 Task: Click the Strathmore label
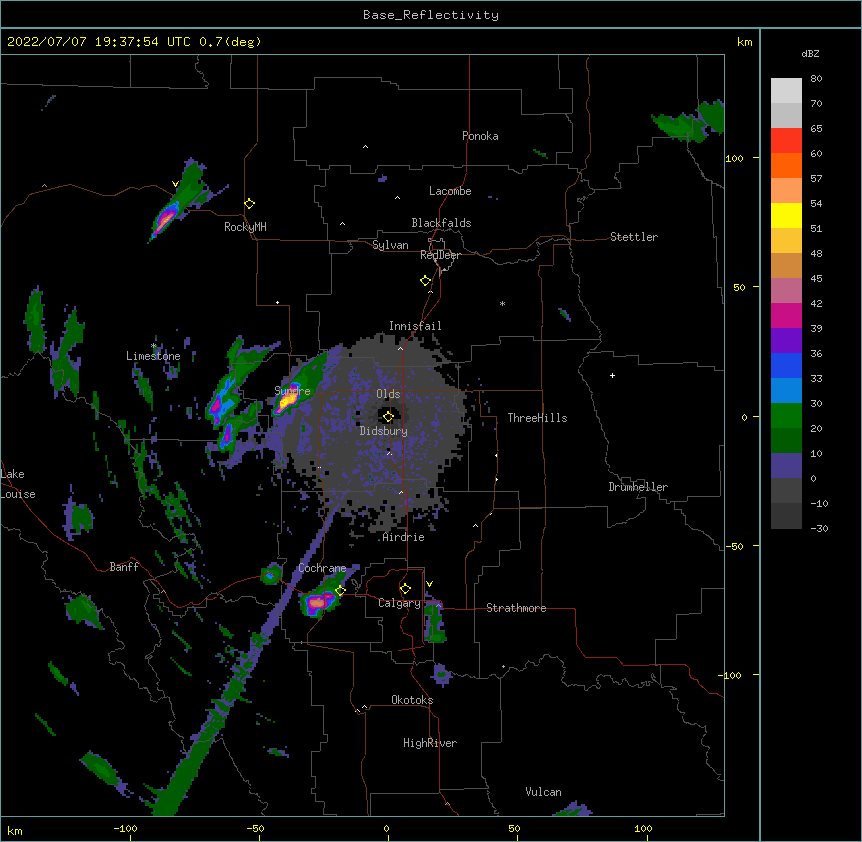pyautogui.click(x=516, y=608)
